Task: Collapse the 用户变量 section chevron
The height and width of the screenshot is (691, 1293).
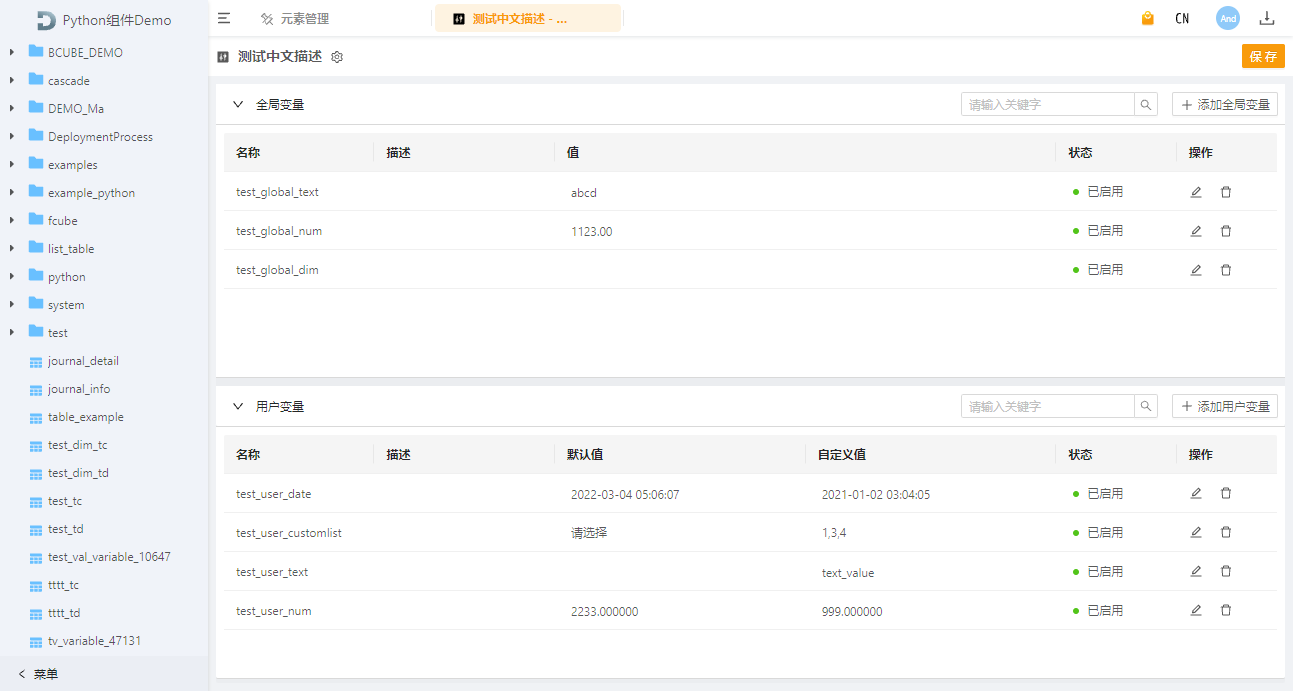Action: [238, 406]
